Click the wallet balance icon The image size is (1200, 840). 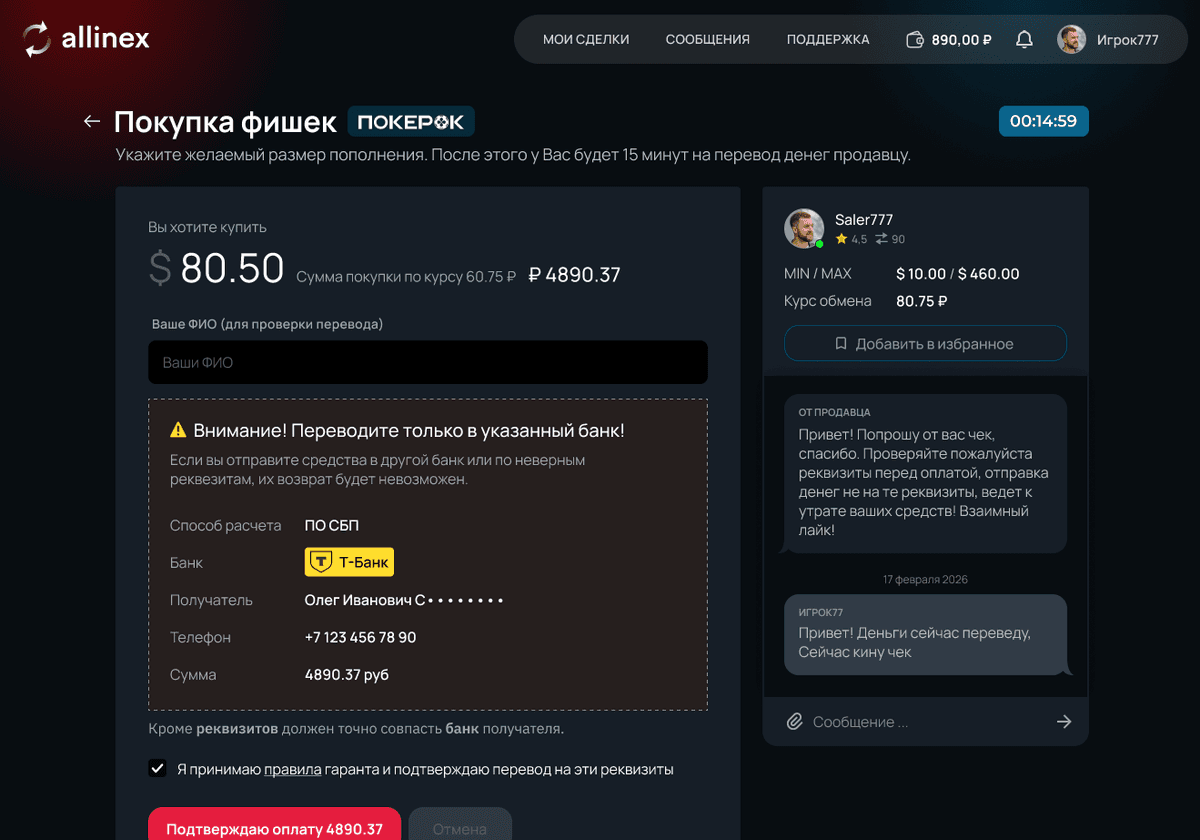[914, 40]
